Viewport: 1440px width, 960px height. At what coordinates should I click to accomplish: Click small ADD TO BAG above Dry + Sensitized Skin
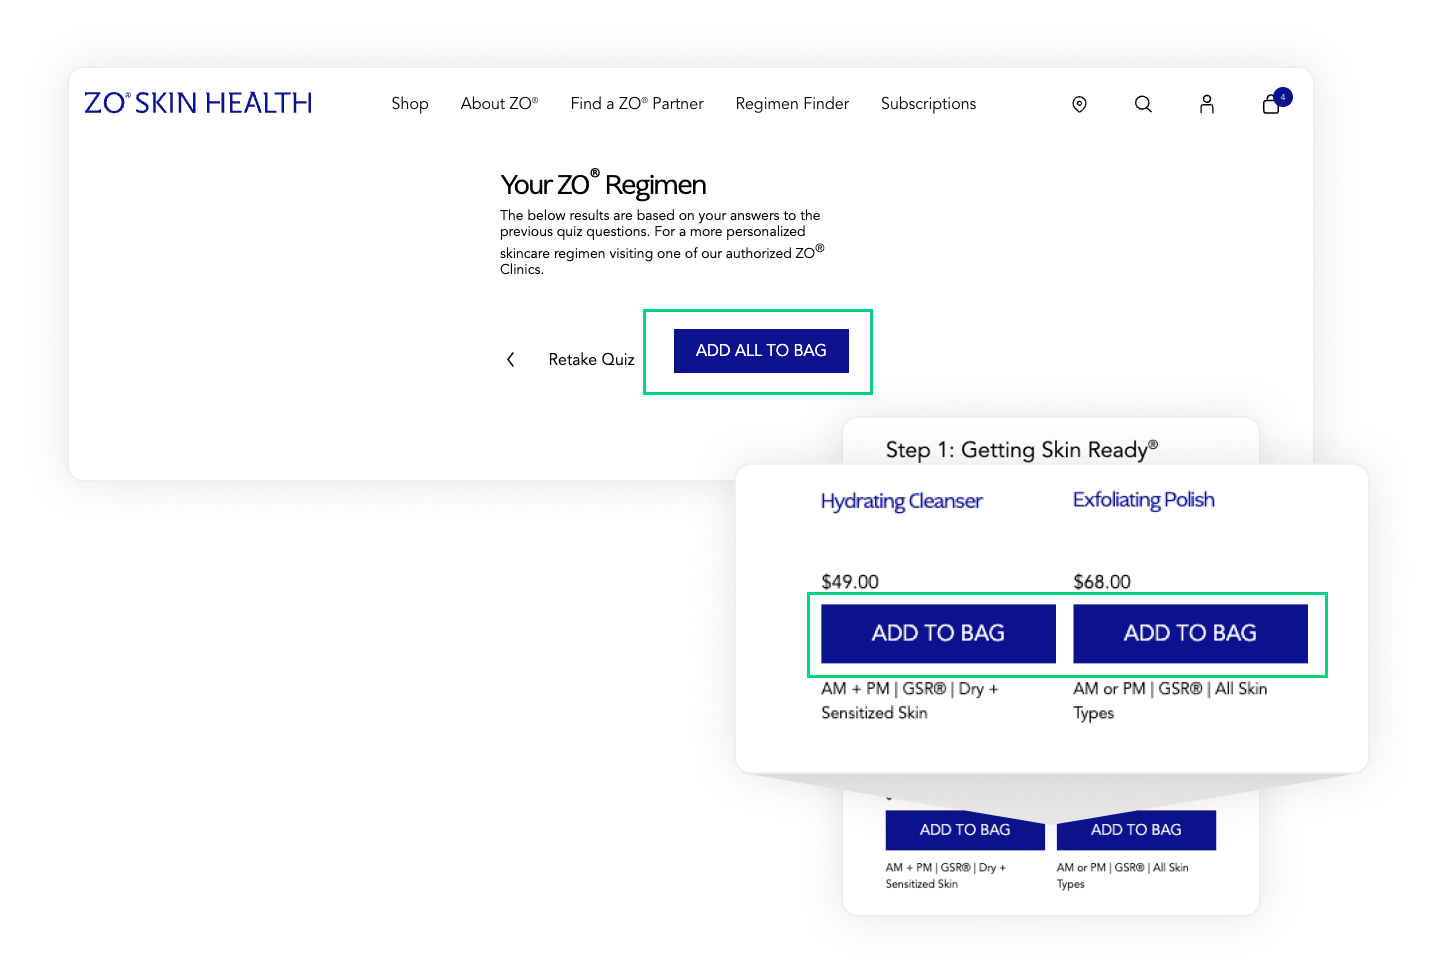[x=965, y=830]
